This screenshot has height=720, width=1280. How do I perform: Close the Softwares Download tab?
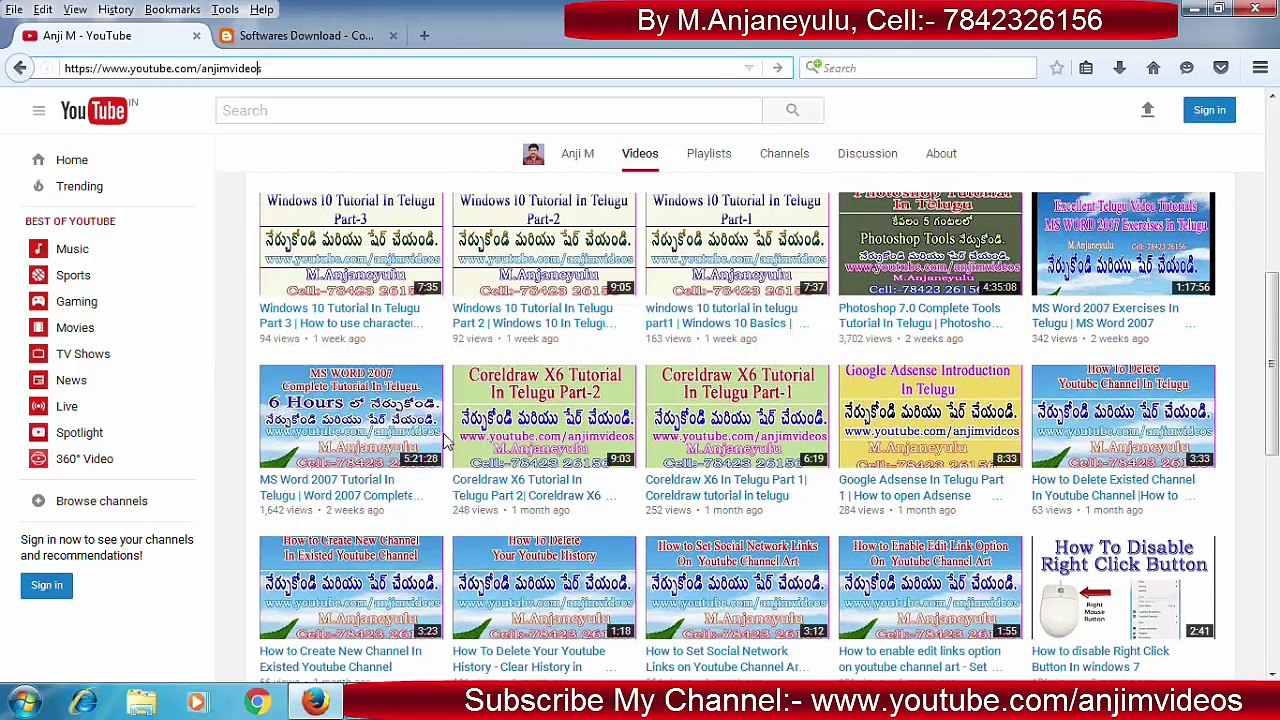(393, 36)
